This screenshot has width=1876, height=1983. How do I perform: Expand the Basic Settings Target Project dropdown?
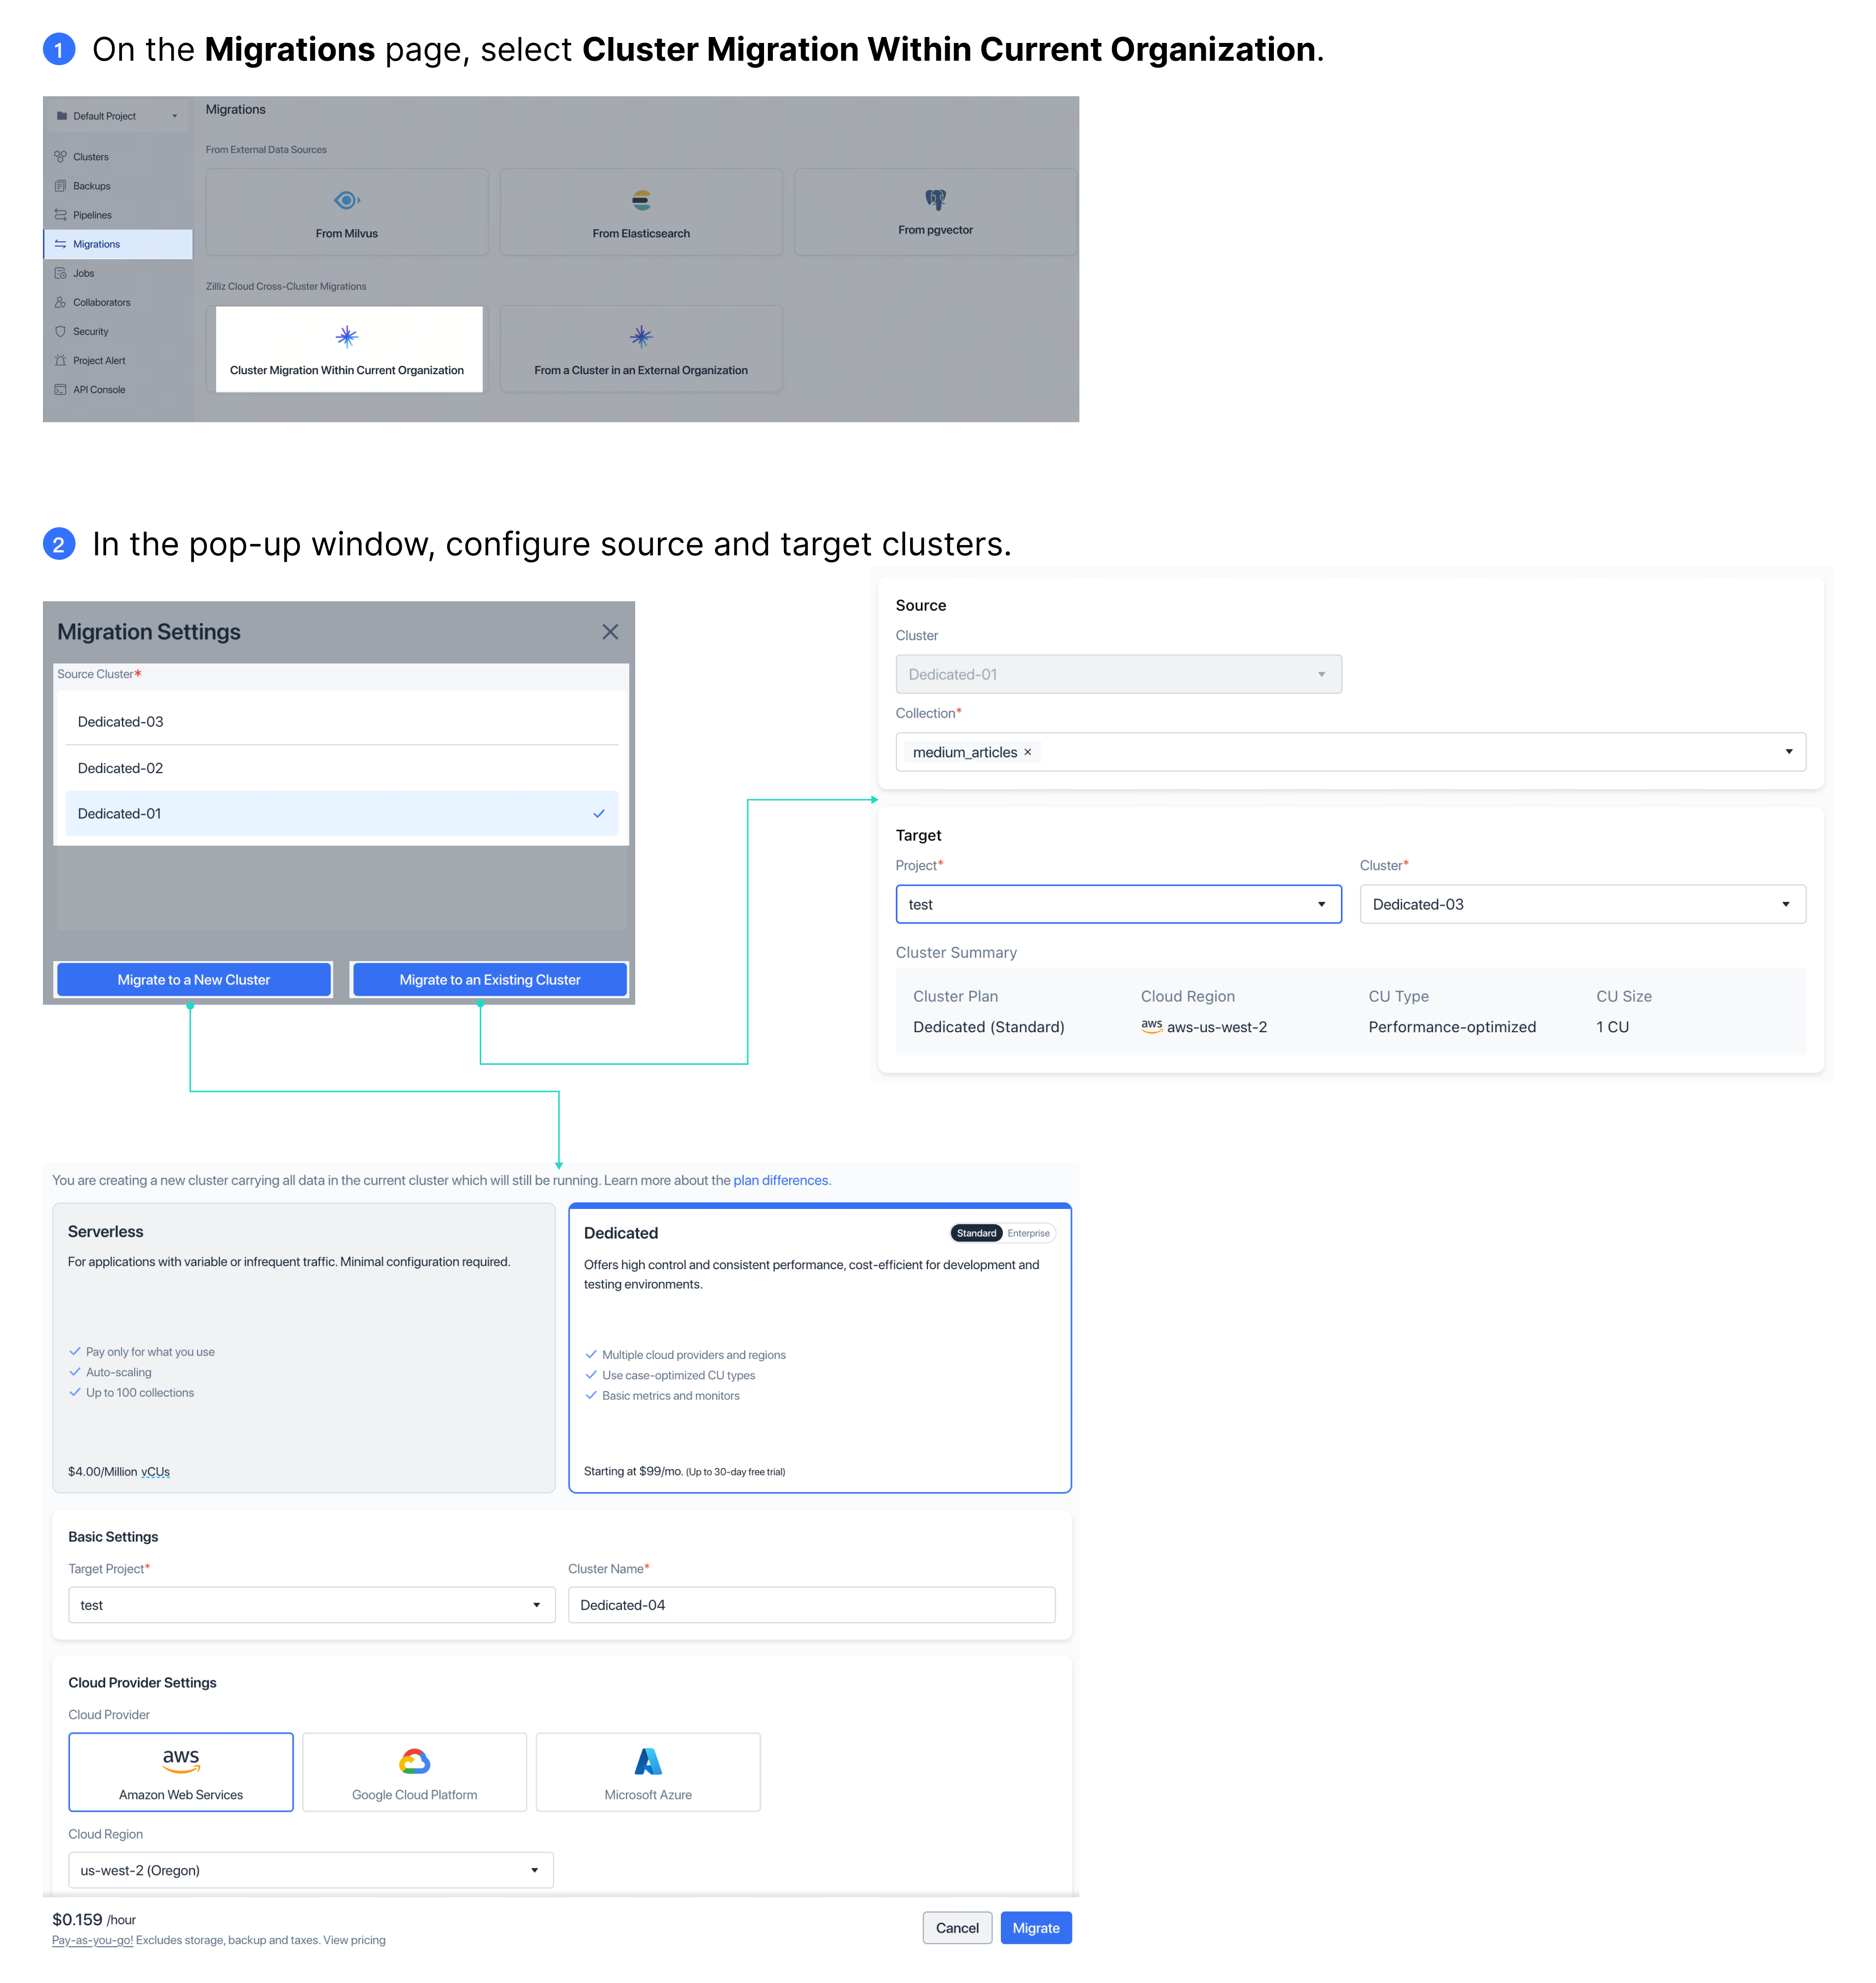[x=311, y=1604]
